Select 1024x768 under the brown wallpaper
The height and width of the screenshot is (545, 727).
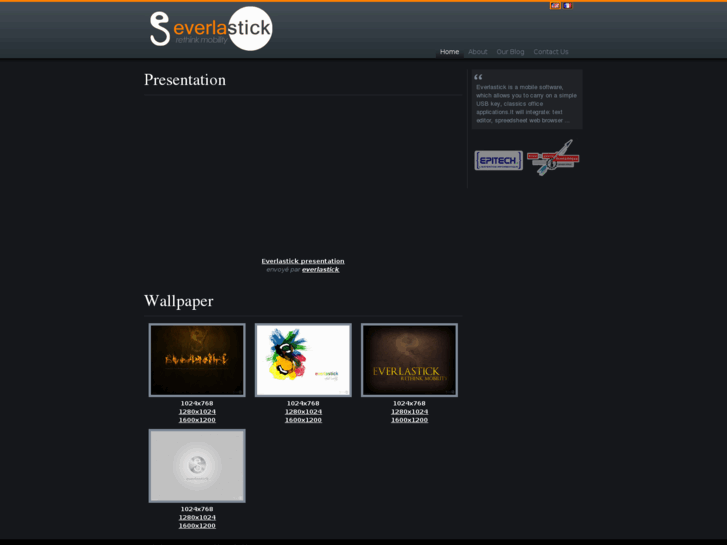click(x=409, y=404)
